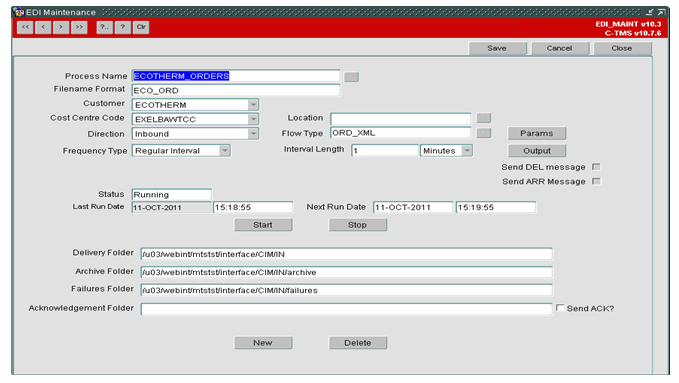Image resolution: width=679 pixels, height=383 pixels.
Task: Click the Interval Length label
Action: click(314, 149)
